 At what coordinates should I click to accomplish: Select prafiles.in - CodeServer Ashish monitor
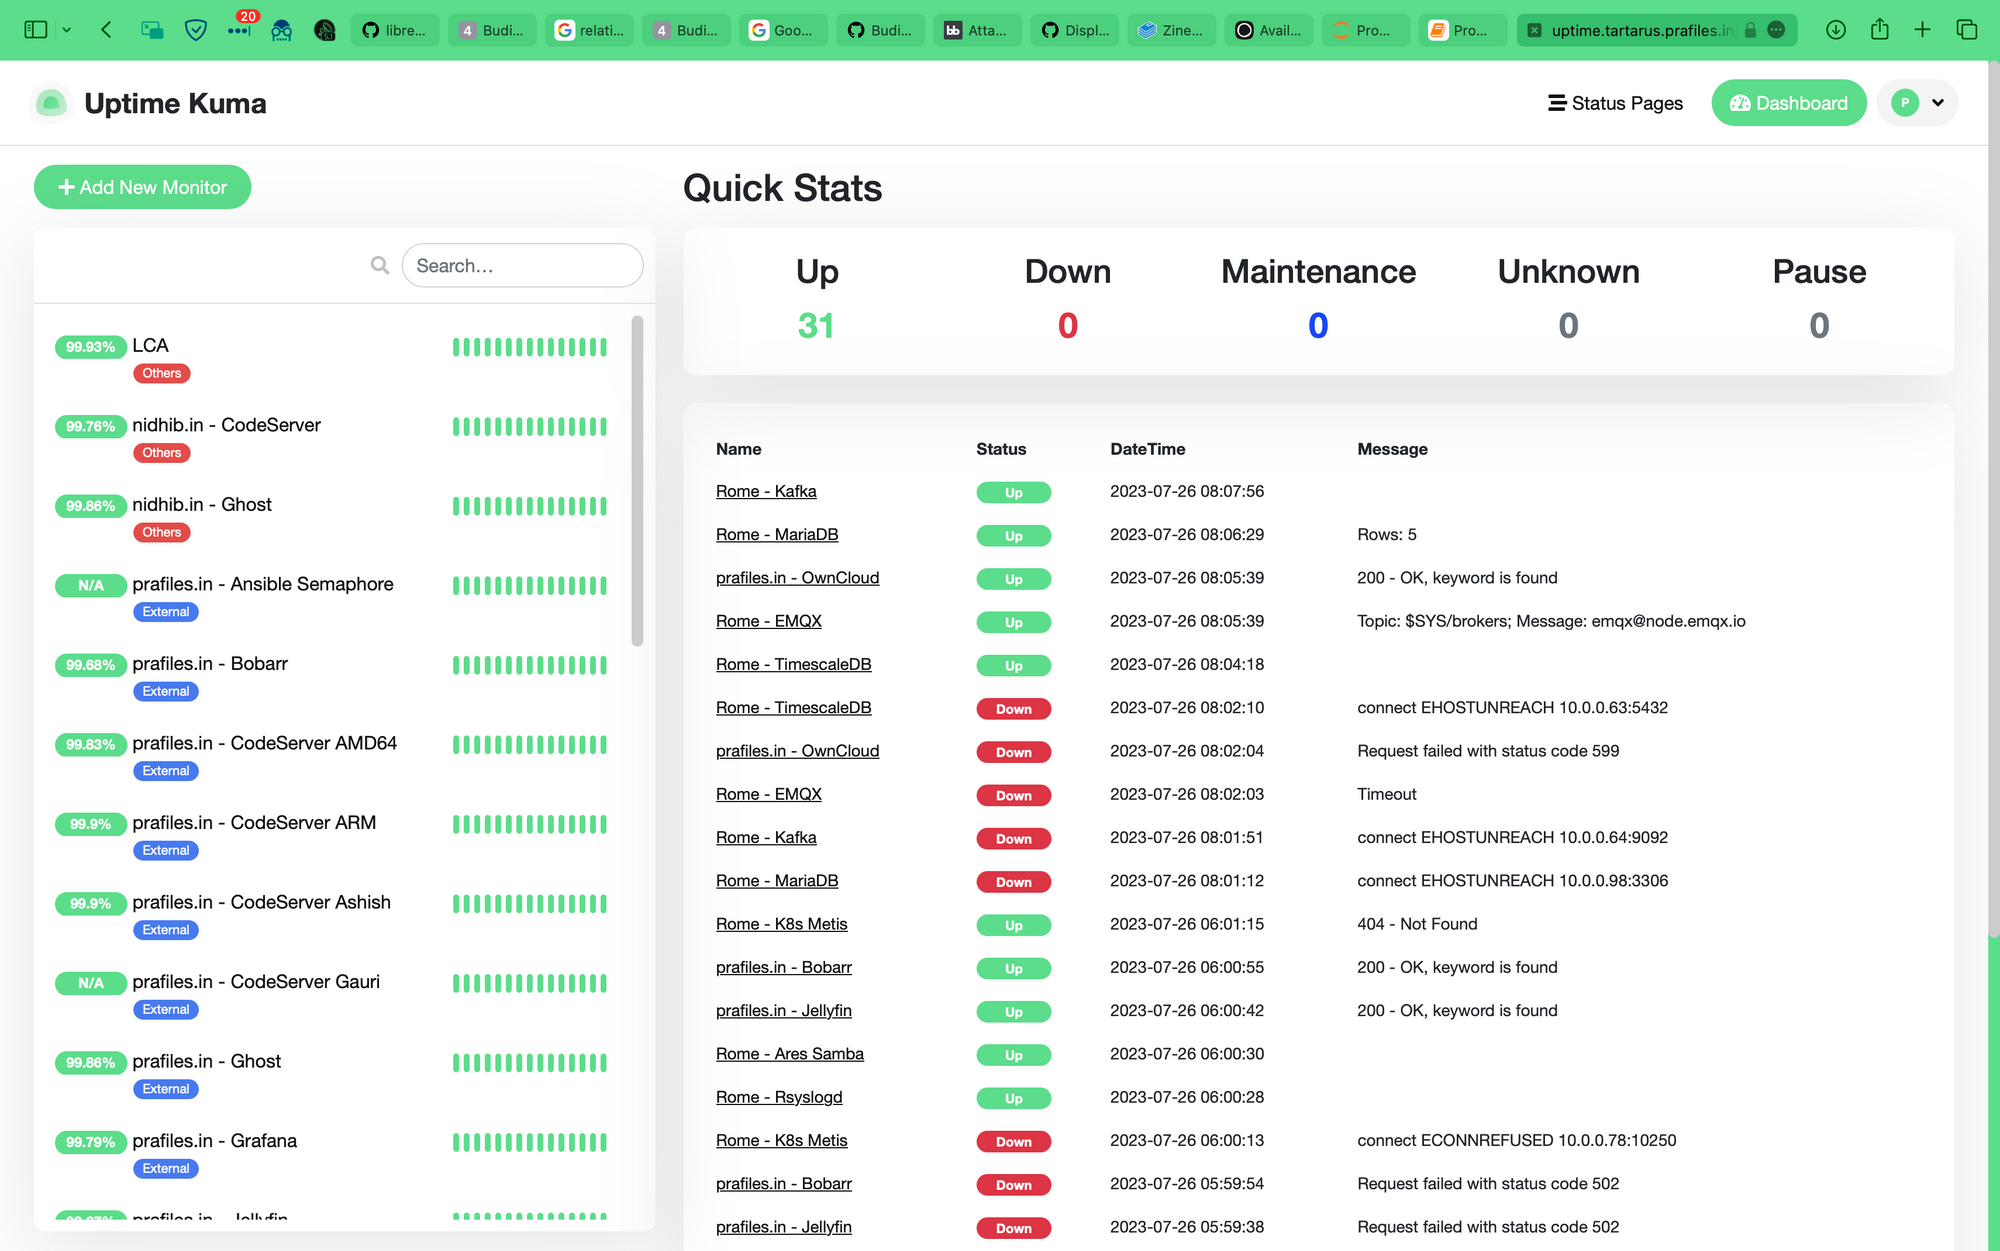click(333, 915)
